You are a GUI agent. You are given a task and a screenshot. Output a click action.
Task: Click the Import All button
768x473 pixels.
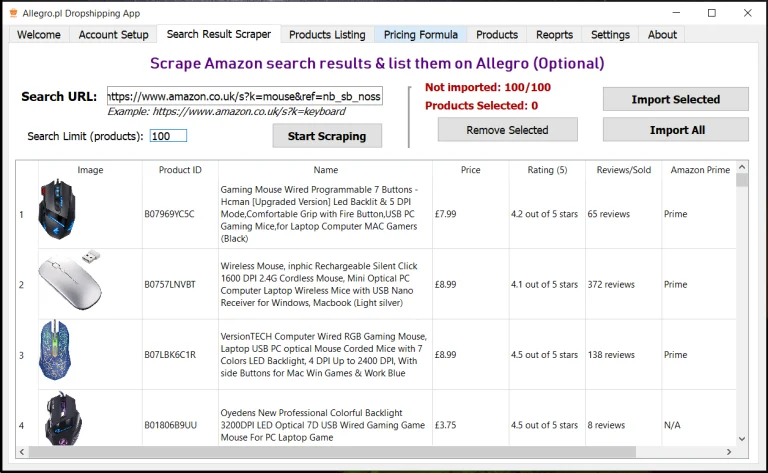click(675, 130)
